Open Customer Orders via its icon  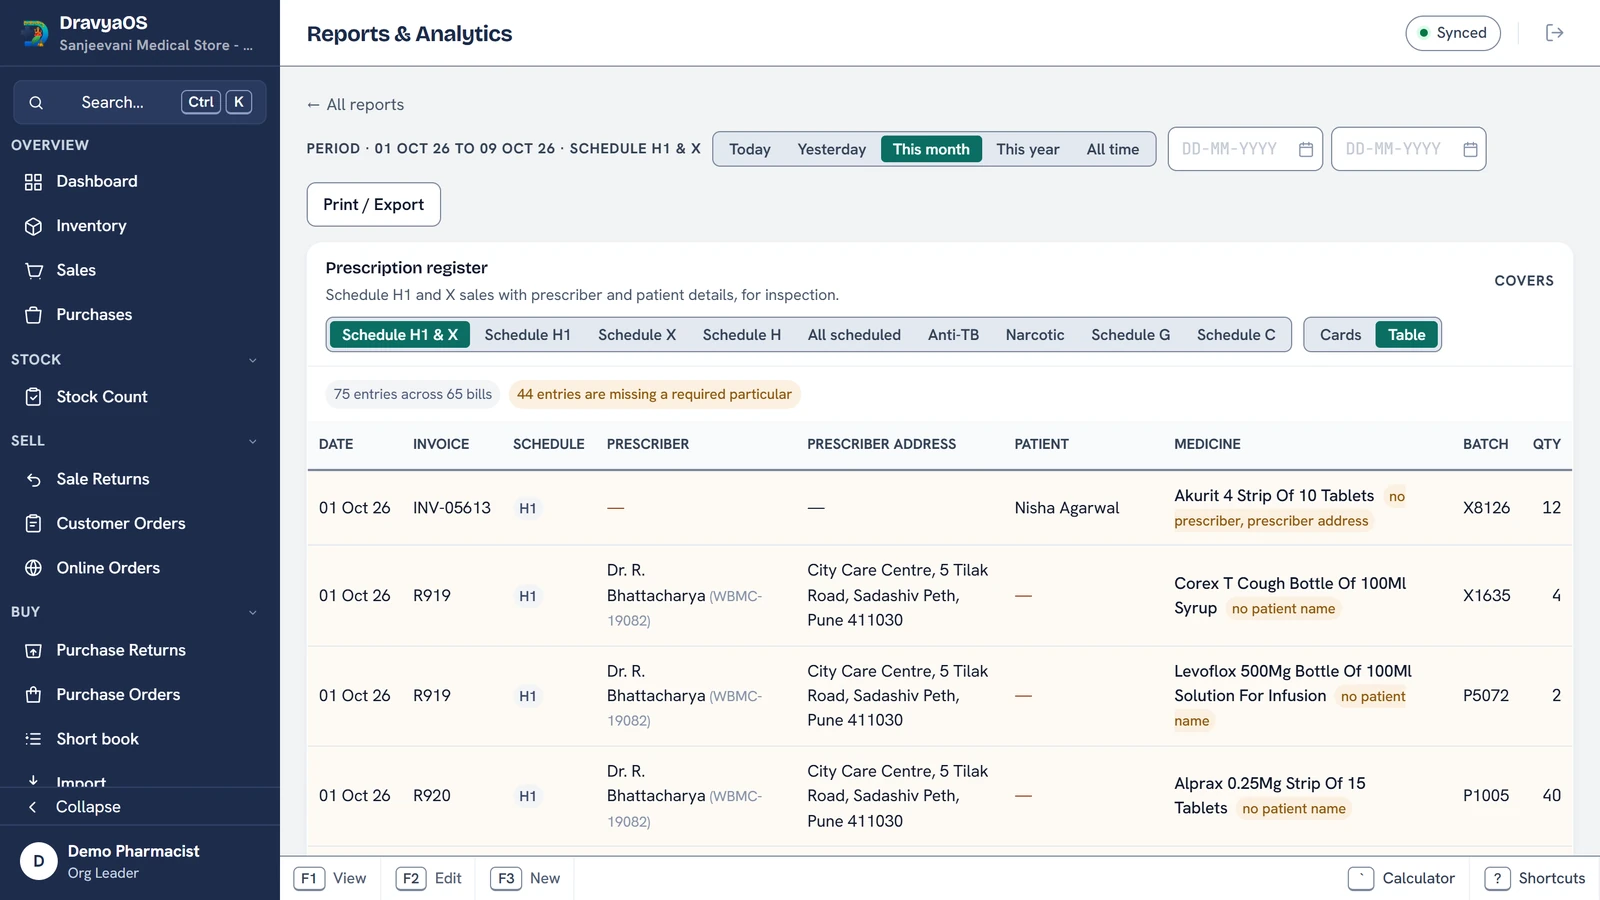tap(33, 523)
